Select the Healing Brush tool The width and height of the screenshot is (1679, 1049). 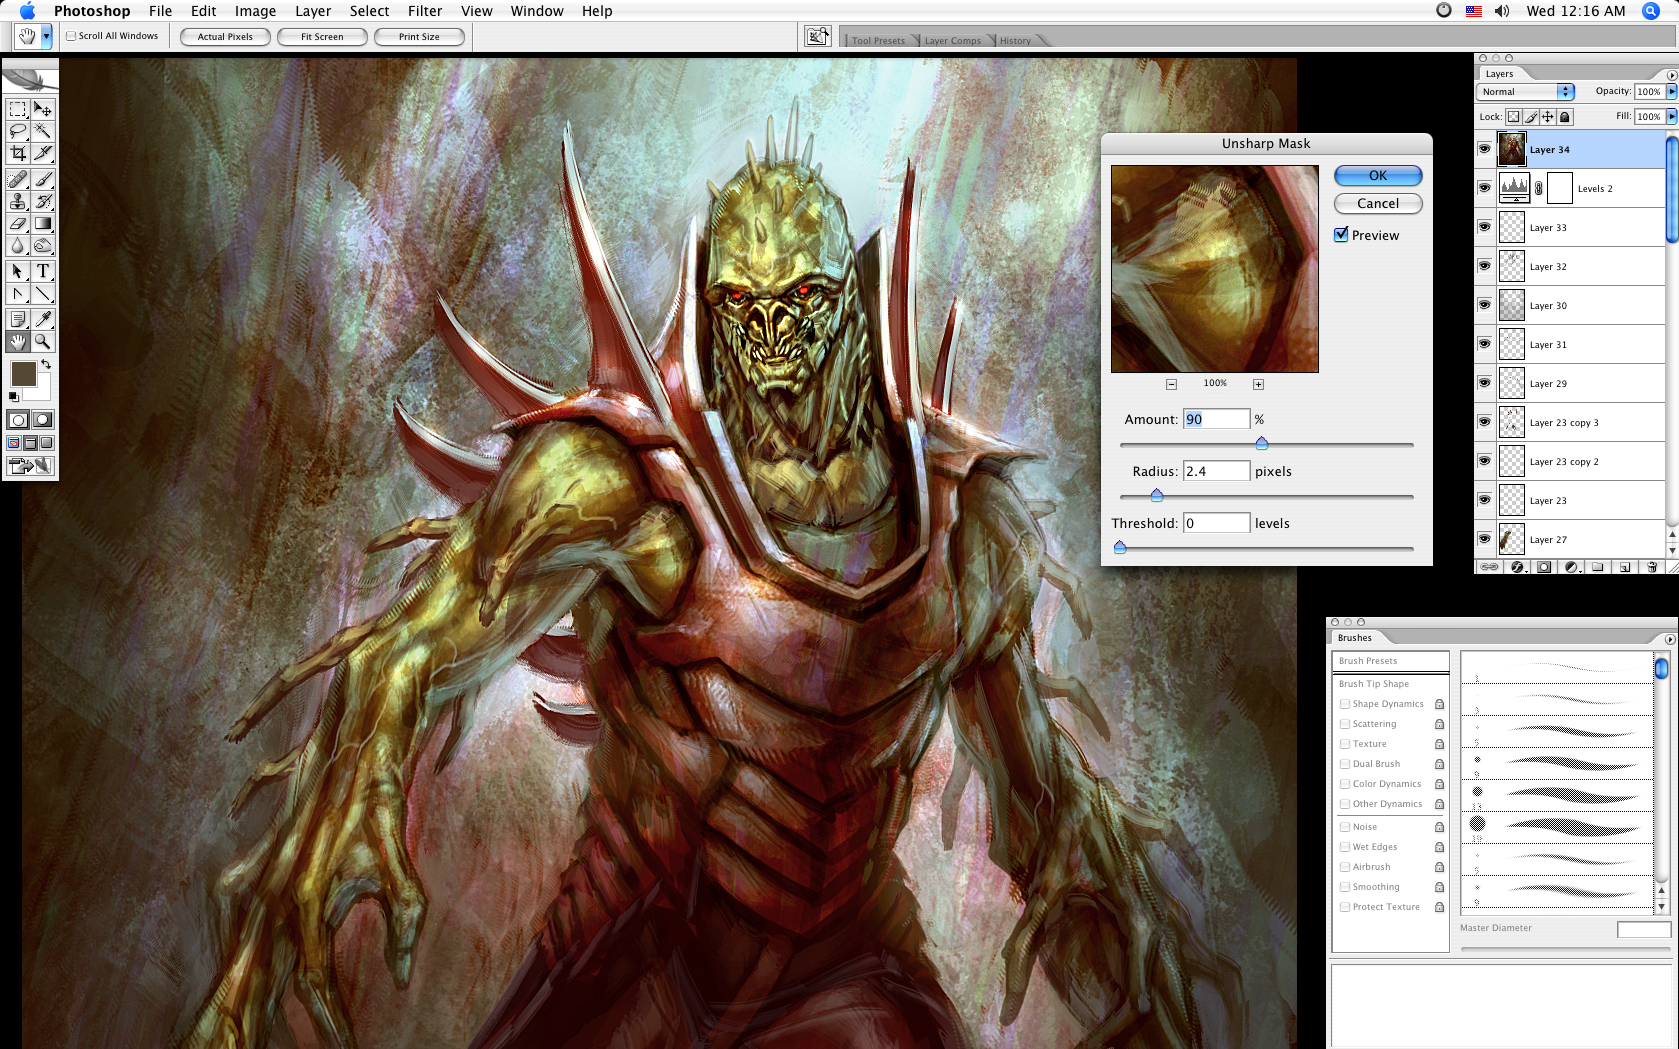18,180
